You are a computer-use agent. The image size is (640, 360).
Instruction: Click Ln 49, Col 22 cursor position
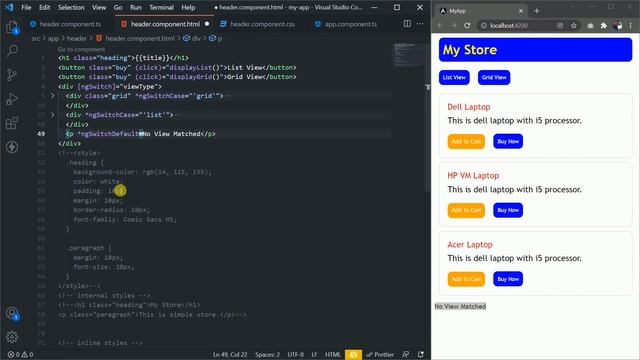(x=230, y=354)
